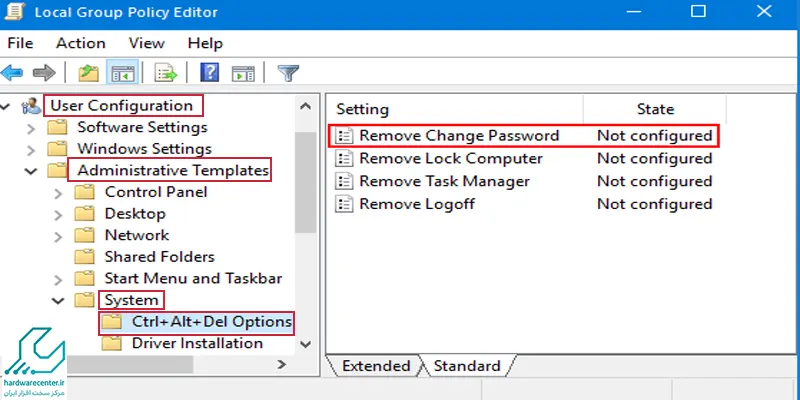Expand the Control Panel folder arrow
Image resolution: width=800 pixels, height=400 pixels.
pyautogui.click(x=58, y=193)
